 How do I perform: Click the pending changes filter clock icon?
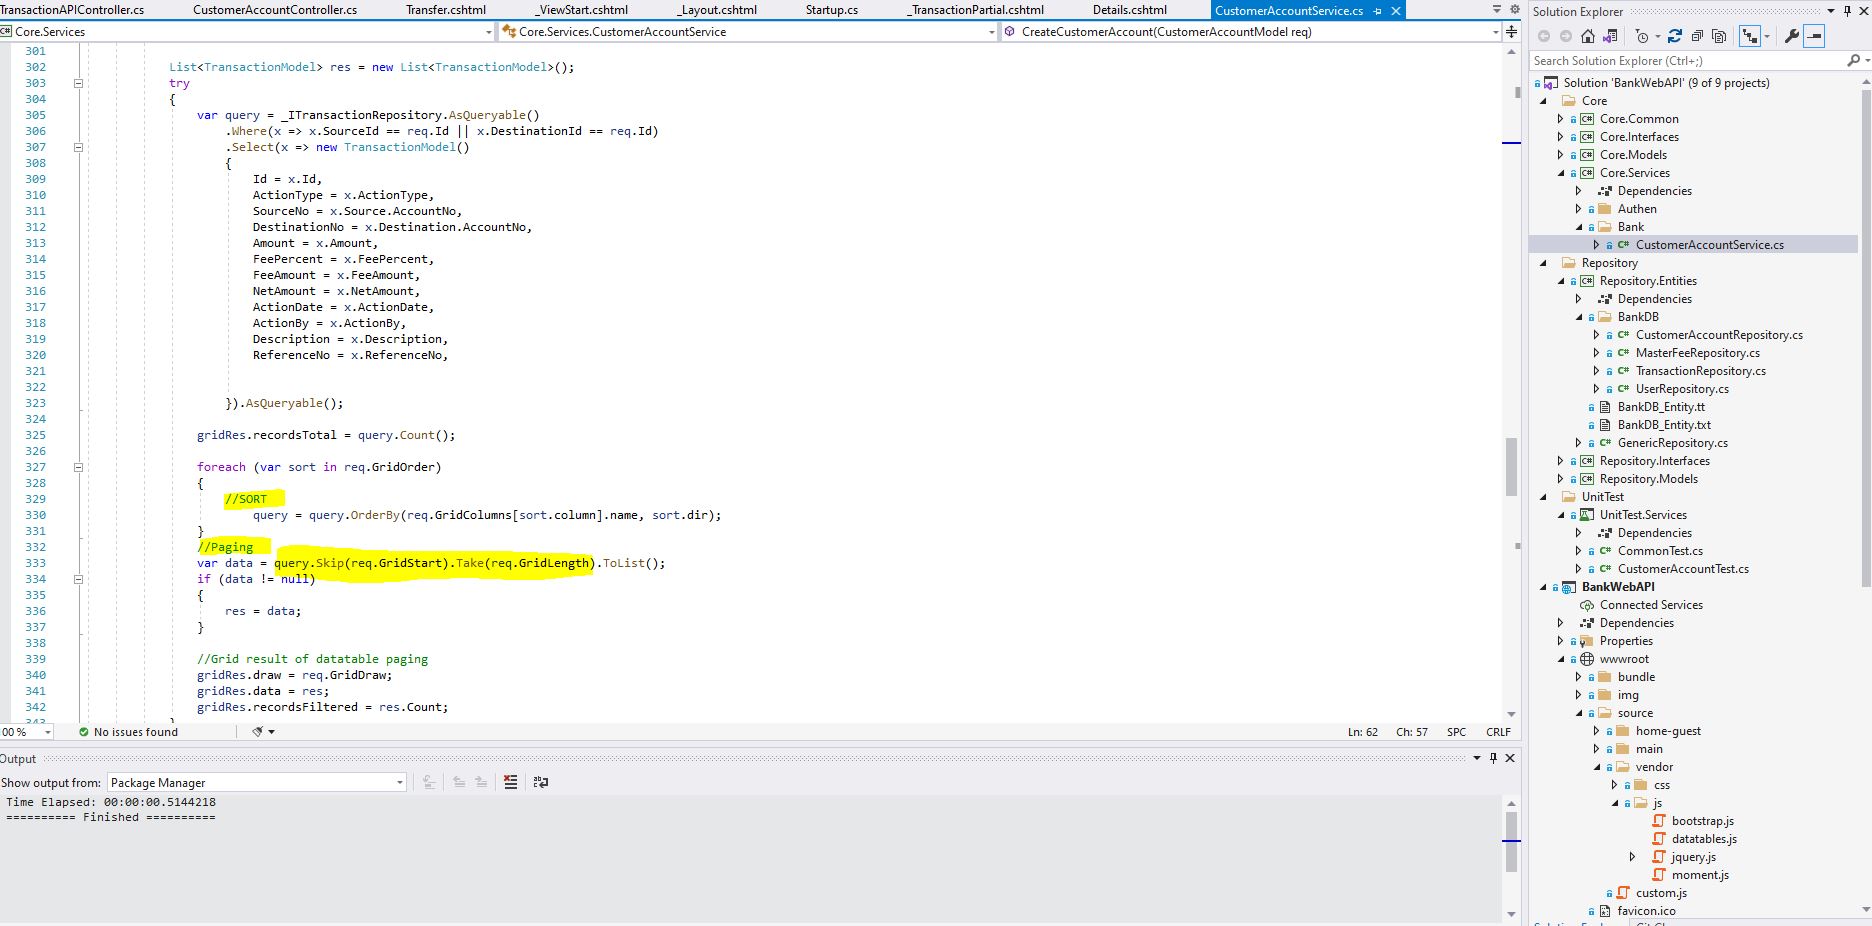(x=1641, y=37)
